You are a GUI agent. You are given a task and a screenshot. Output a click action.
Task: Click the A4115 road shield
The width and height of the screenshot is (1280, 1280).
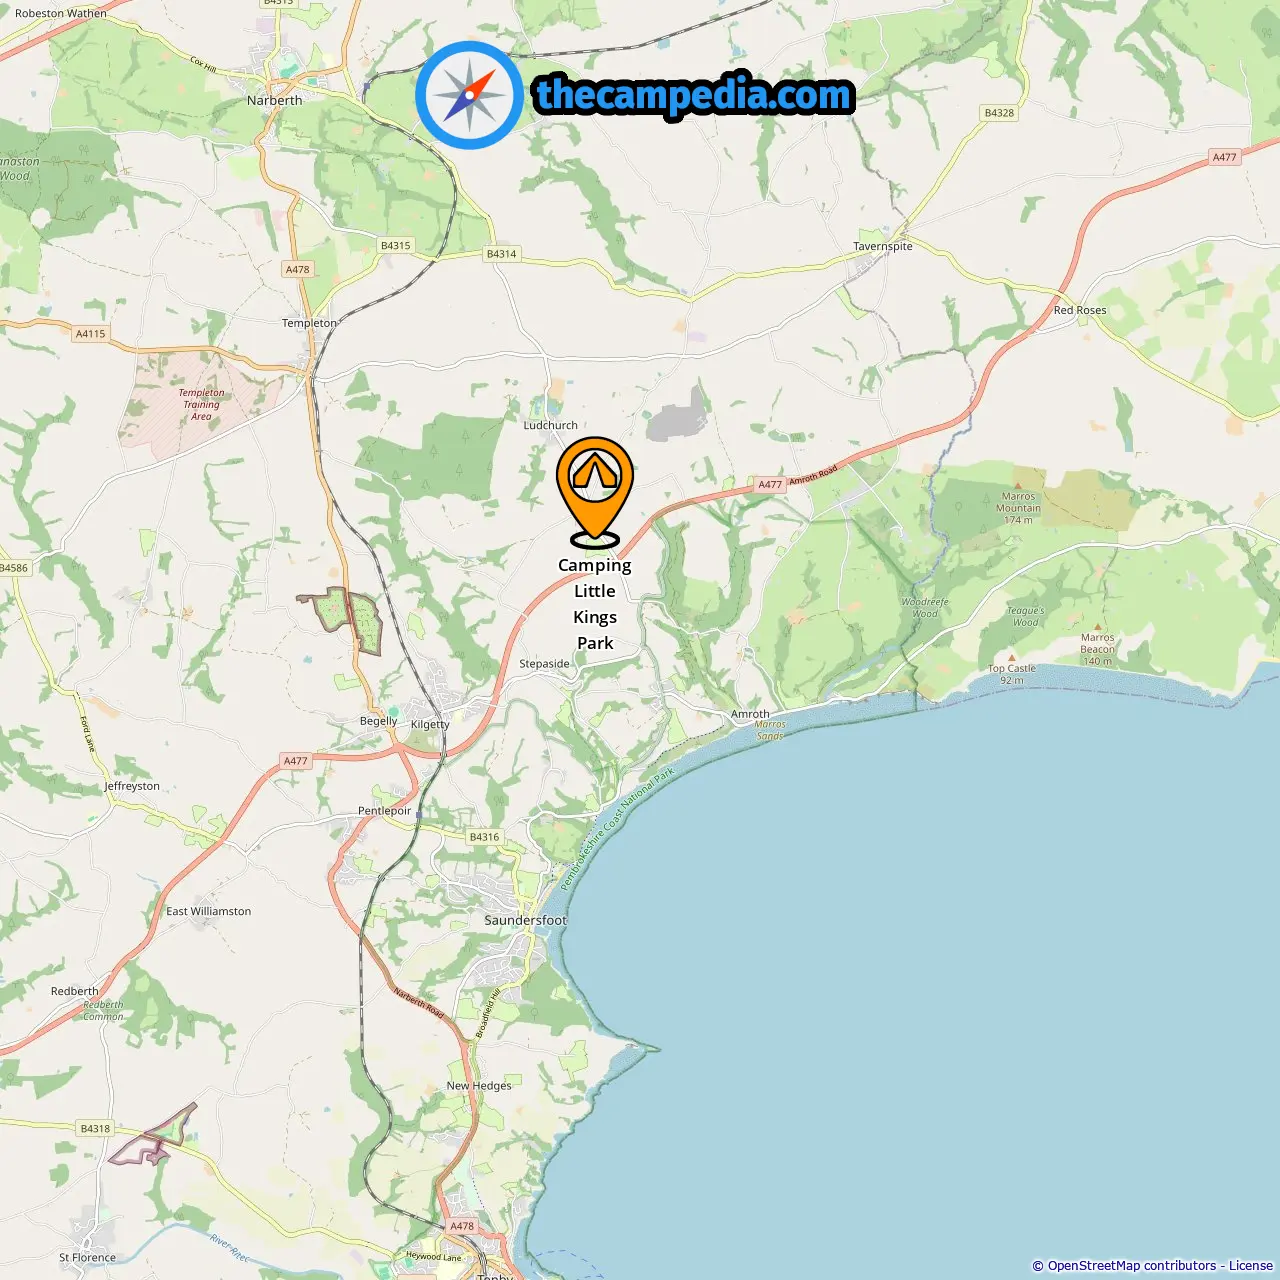90,334
